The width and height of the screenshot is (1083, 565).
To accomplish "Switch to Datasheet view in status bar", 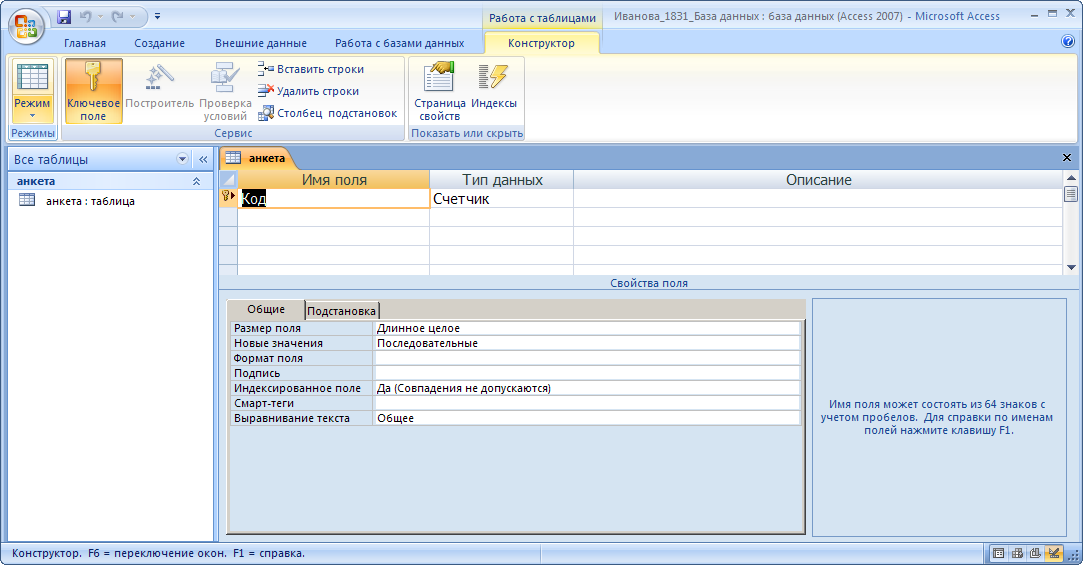I will click(x=998, y=553).
